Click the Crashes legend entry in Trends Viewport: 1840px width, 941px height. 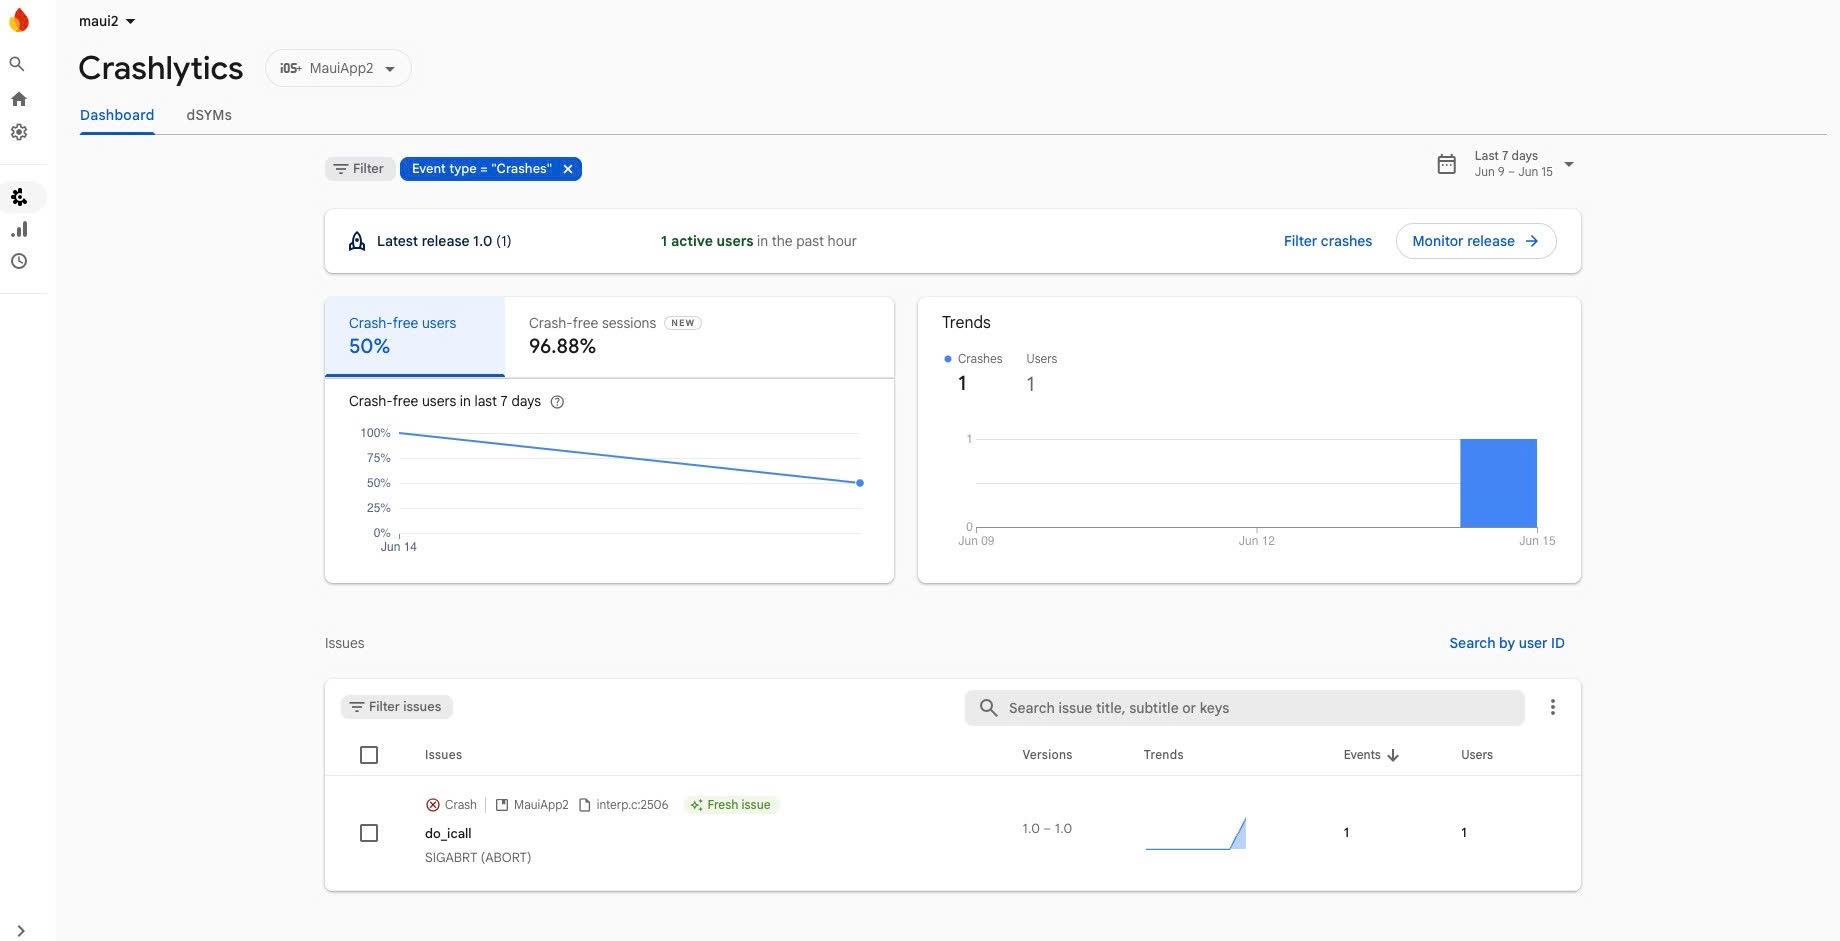point(973,359)
